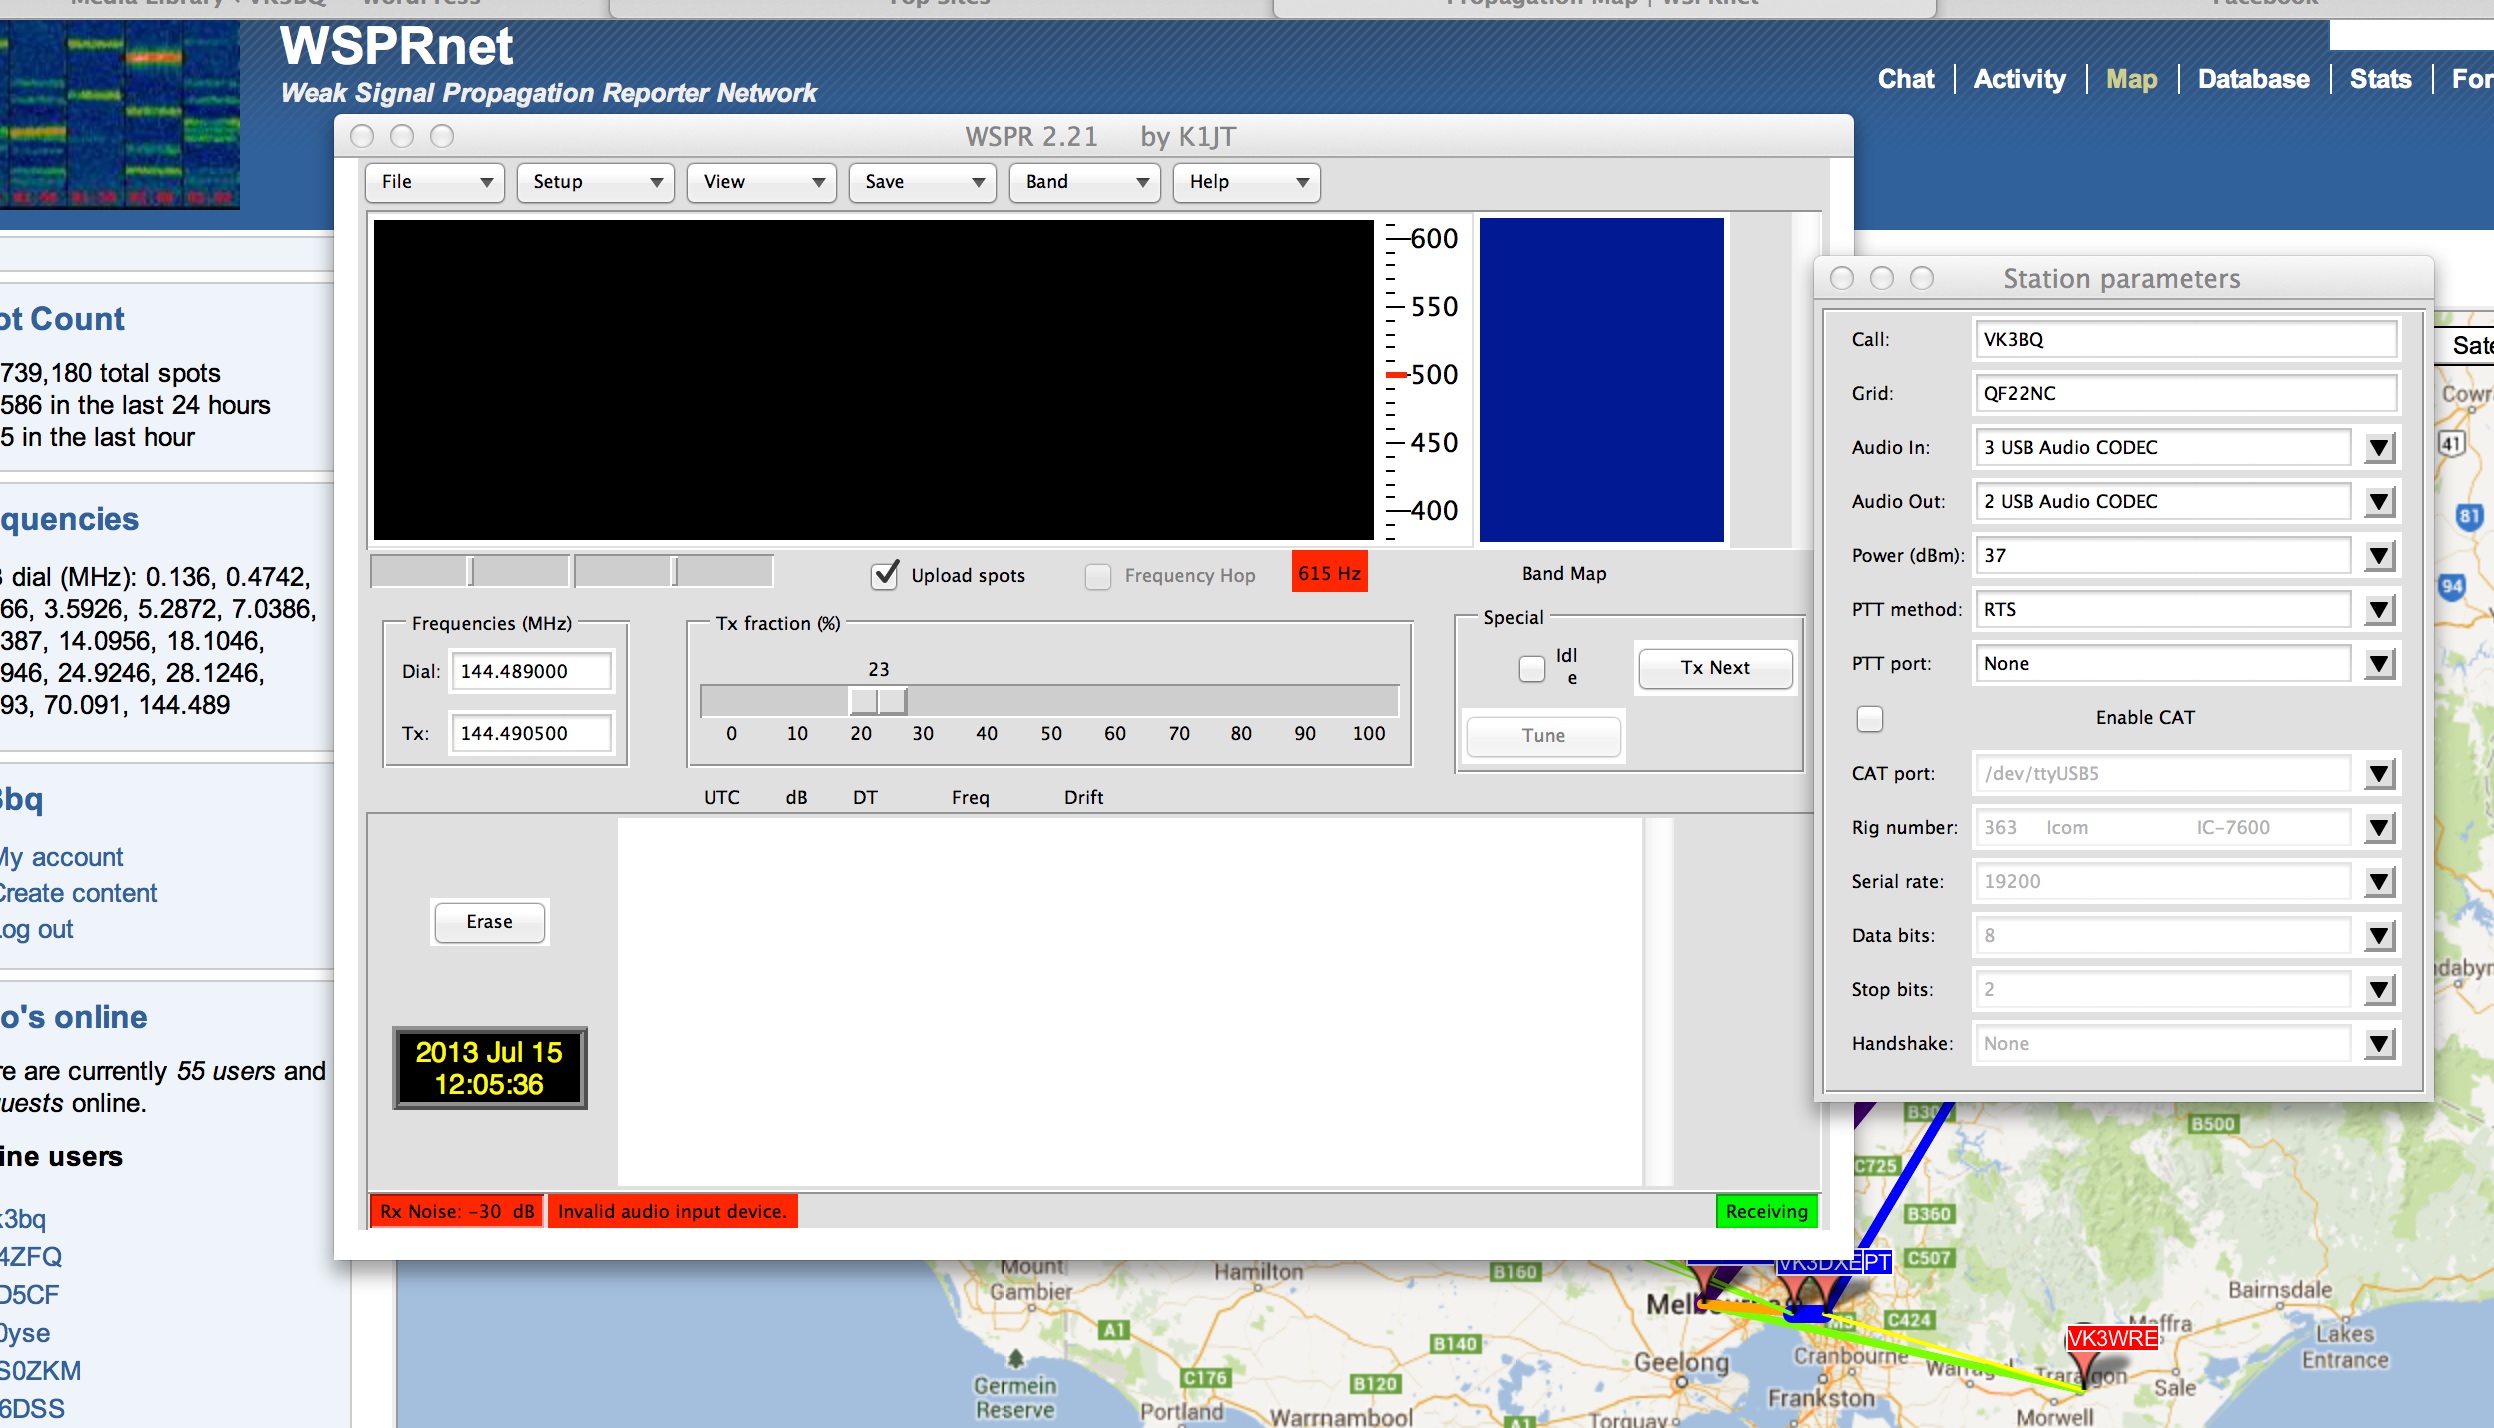Image resolution: width=2494 pixels, height=1428 pixels.
Task: Click the clock display showing 2013 Jul 15
Action: pyautogui.click(x=489, y=1068)
